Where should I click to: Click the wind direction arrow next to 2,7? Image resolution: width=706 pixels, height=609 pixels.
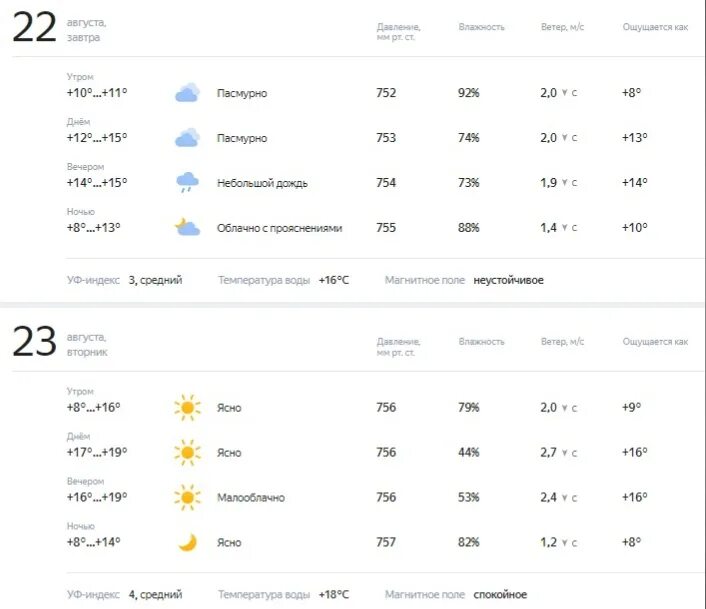pyautogui.click(x=565, y=453)
